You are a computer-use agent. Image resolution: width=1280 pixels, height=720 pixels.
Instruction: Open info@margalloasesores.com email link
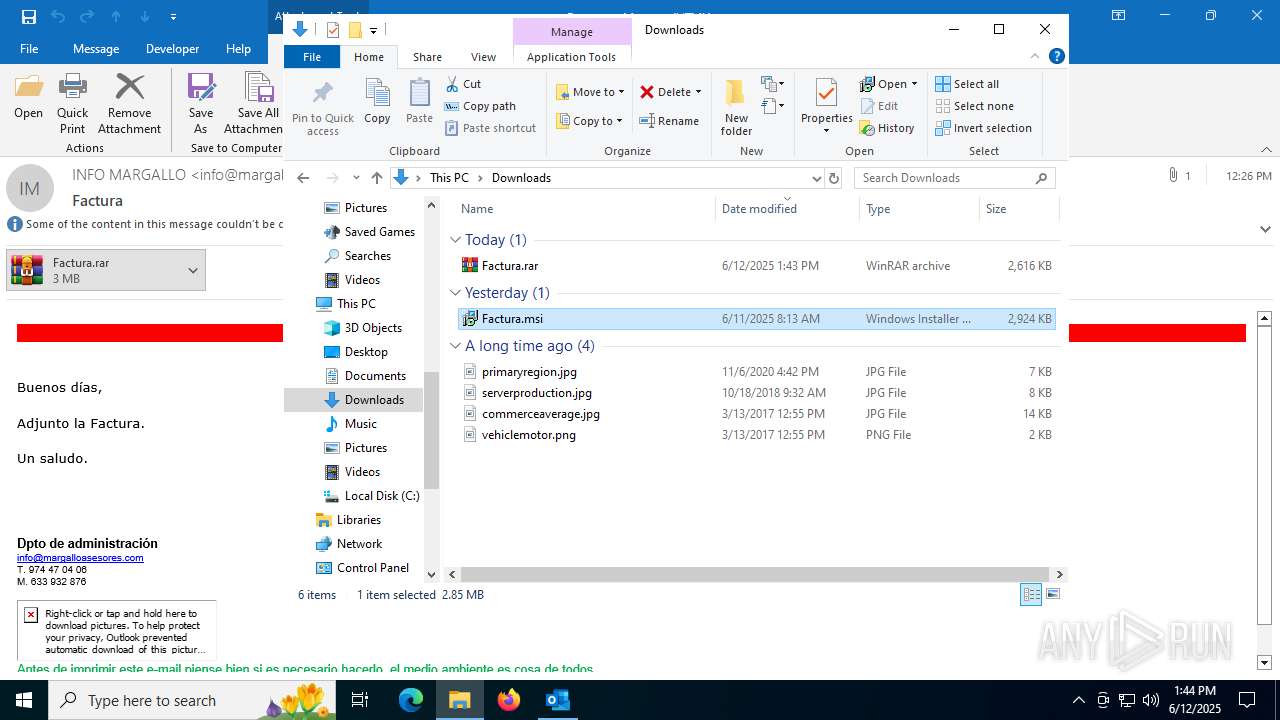coord(80,558)
